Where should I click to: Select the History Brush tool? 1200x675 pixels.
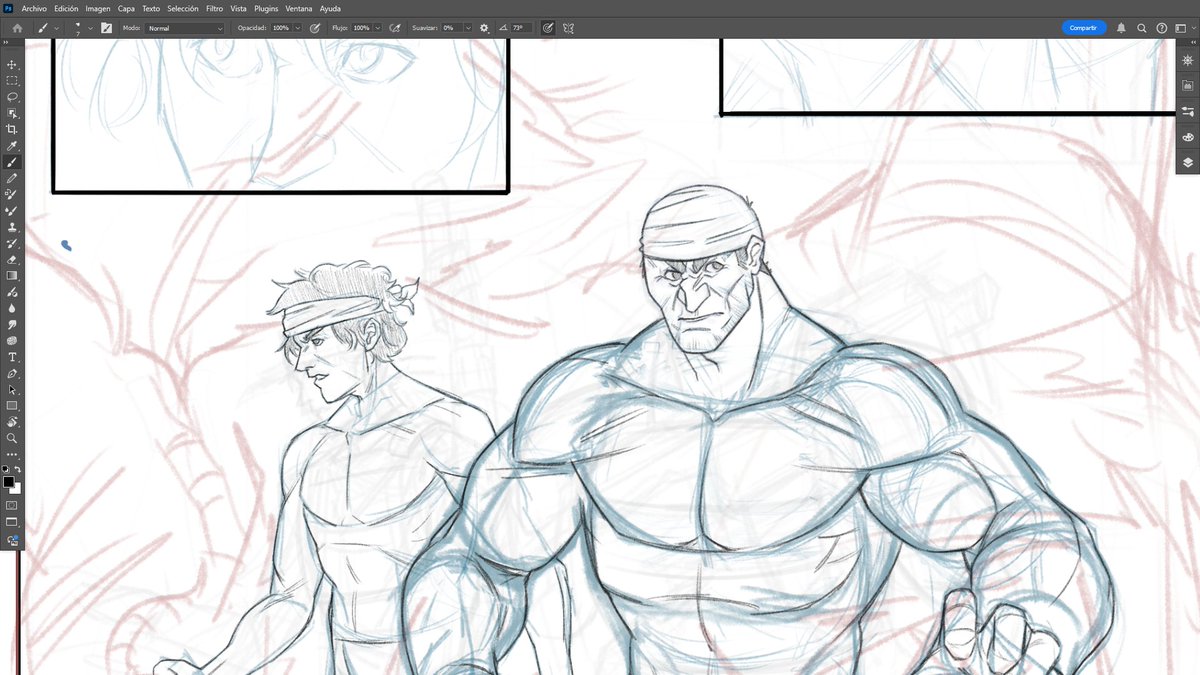pos(12,243)
